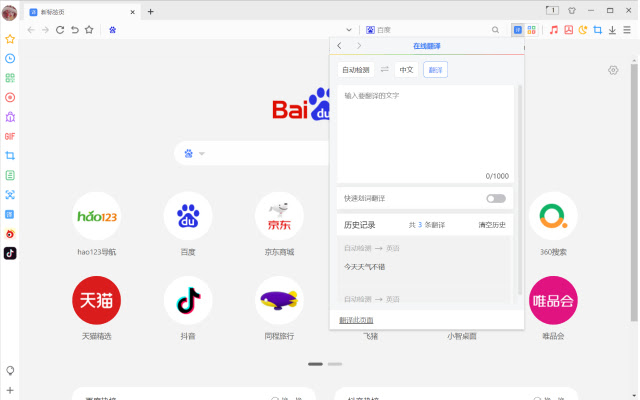The height and width of the screenshot is (400, 640).
Task: Open a new tab with plus button
Action: coord(151,12)
